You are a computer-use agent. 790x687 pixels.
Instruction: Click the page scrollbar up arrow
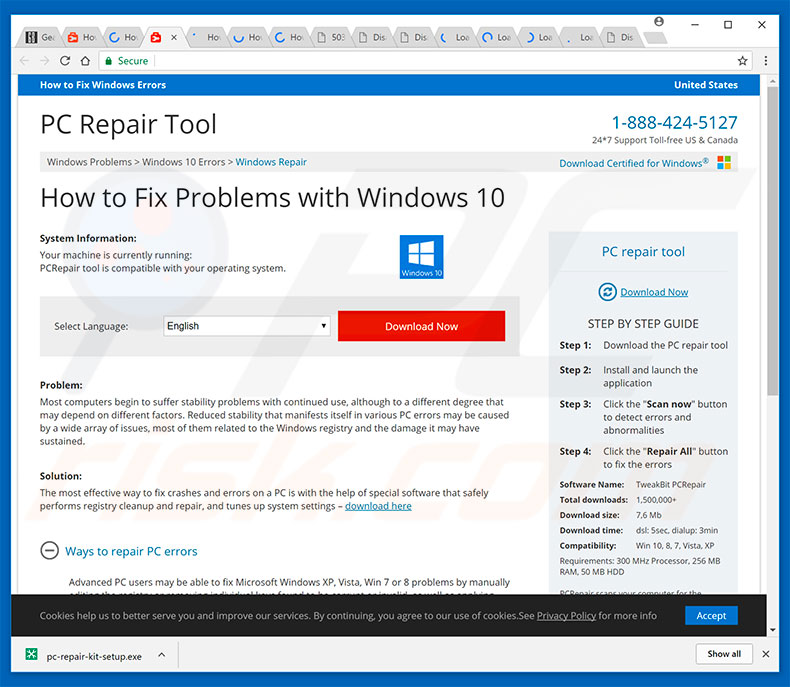click(x=773, y=81)
